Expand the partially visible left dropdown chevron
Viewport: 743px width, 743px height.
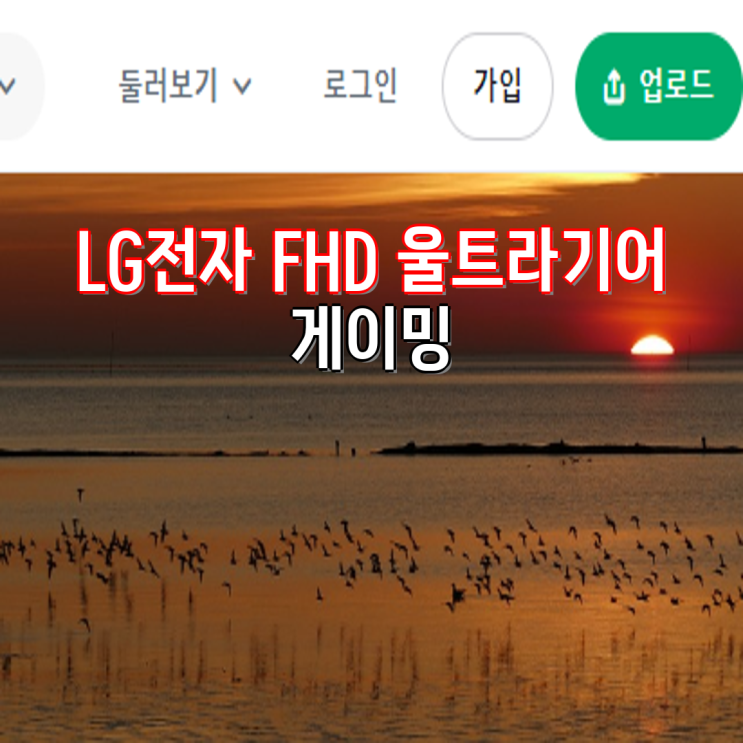[x=7, y=87]
